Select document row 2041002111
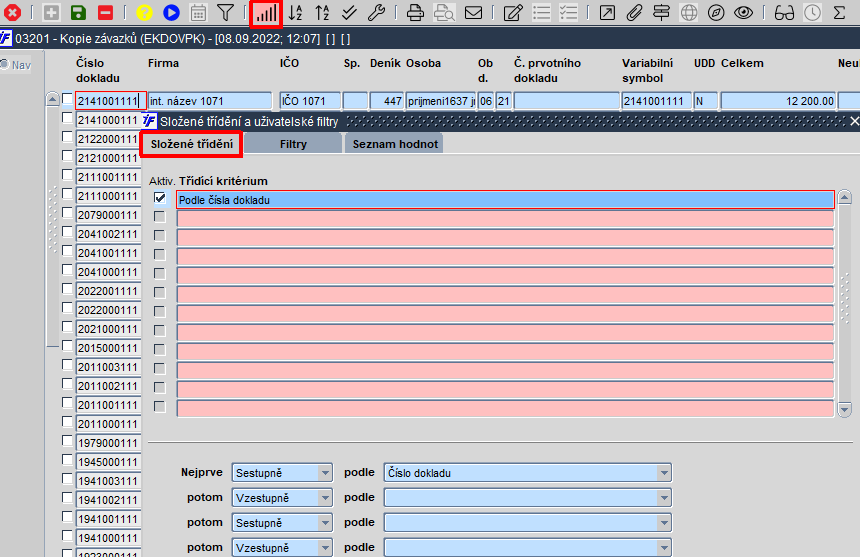This screenshot has height=557, width=860. 108,234
